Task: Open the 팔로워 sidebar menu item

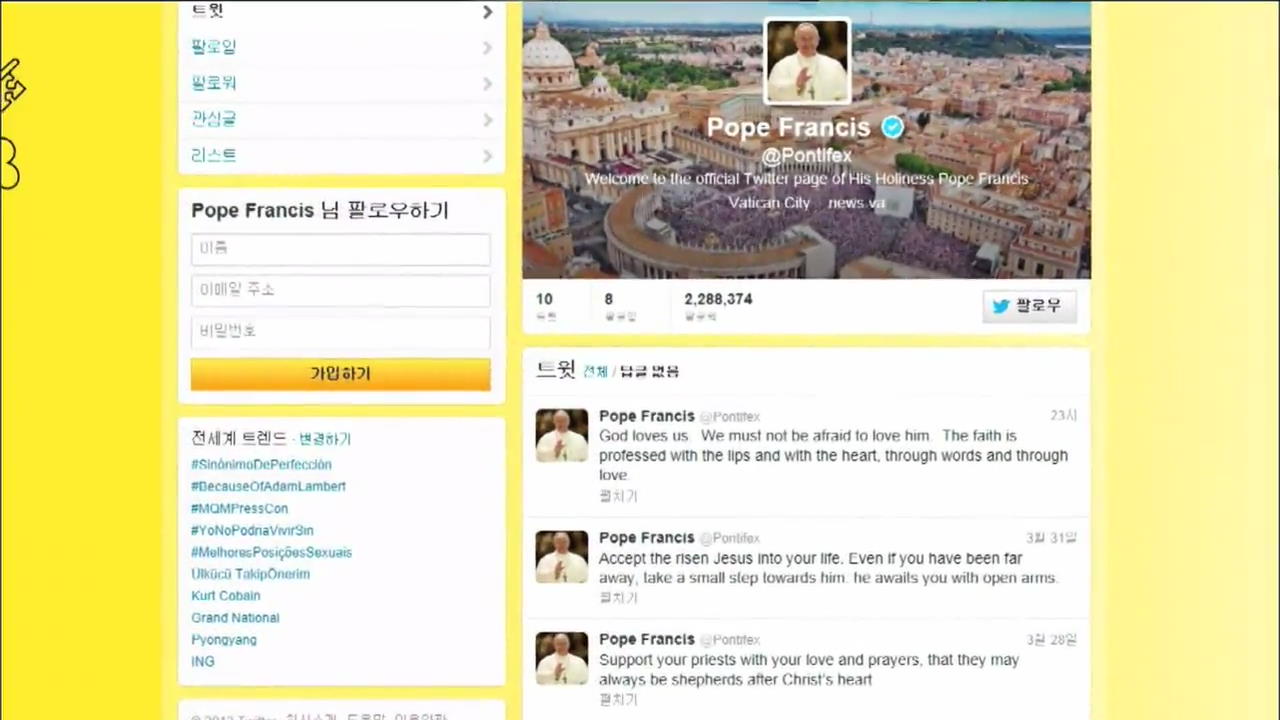Action: coord(341,83)
